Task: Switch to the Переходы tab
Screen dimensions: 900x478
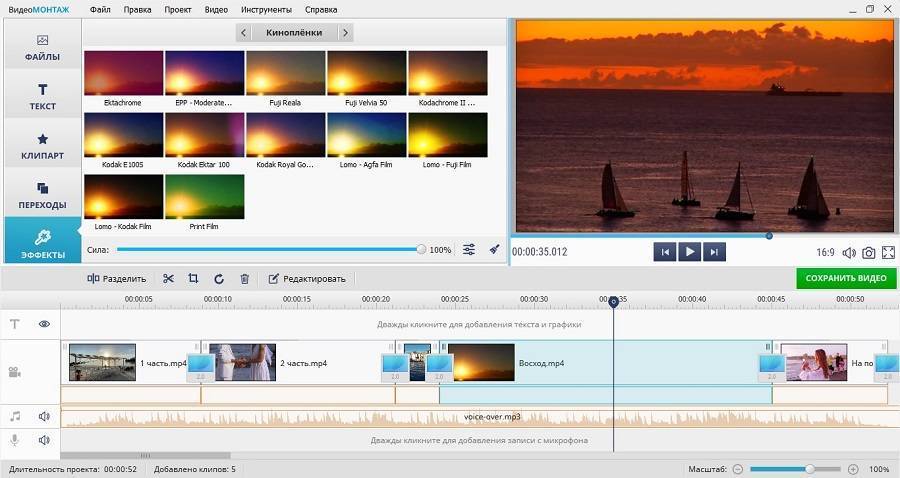Action: point(42,194)
